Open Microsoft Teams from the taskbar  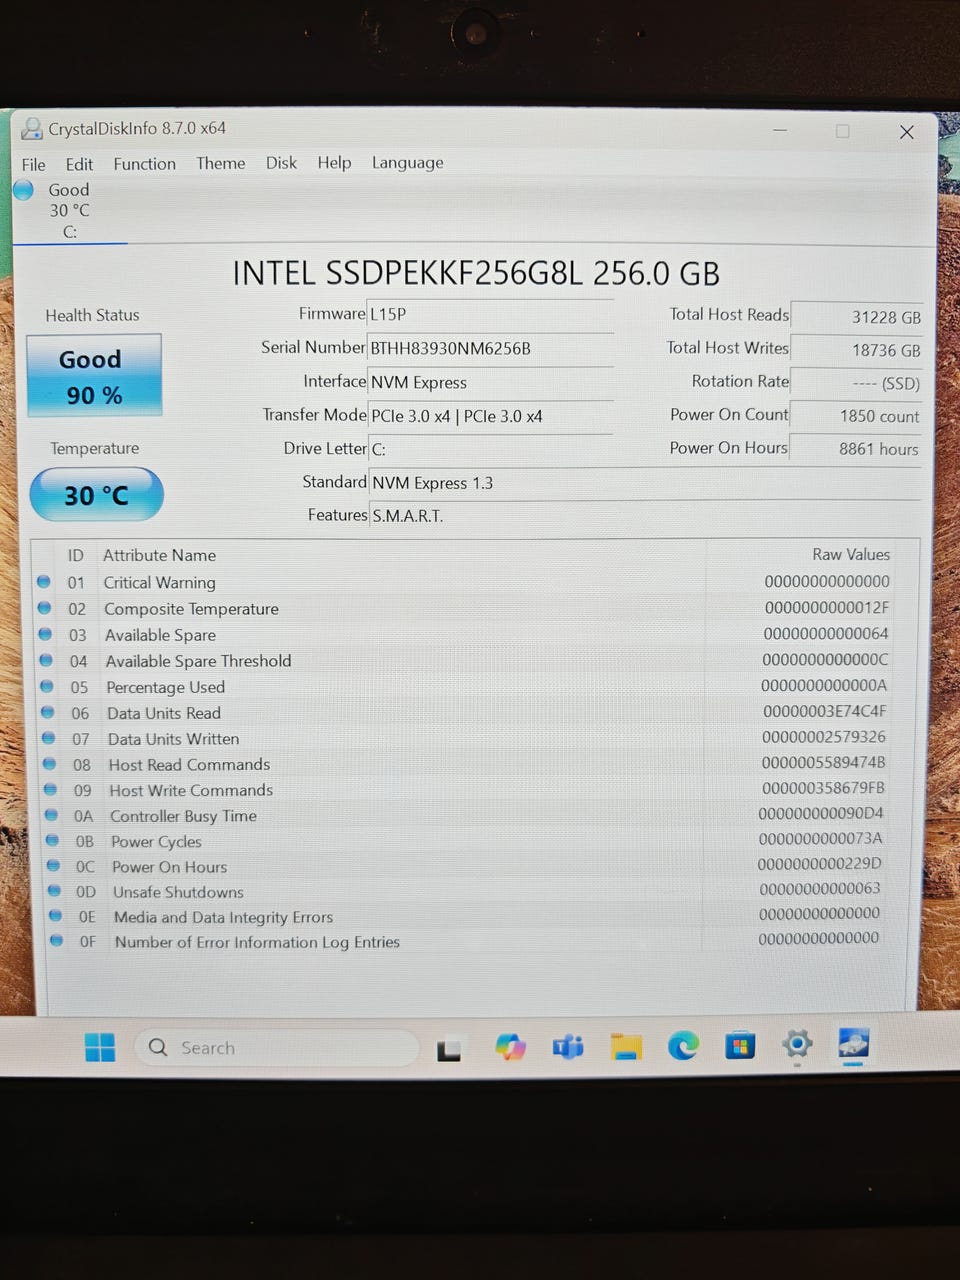point(568,1047)
